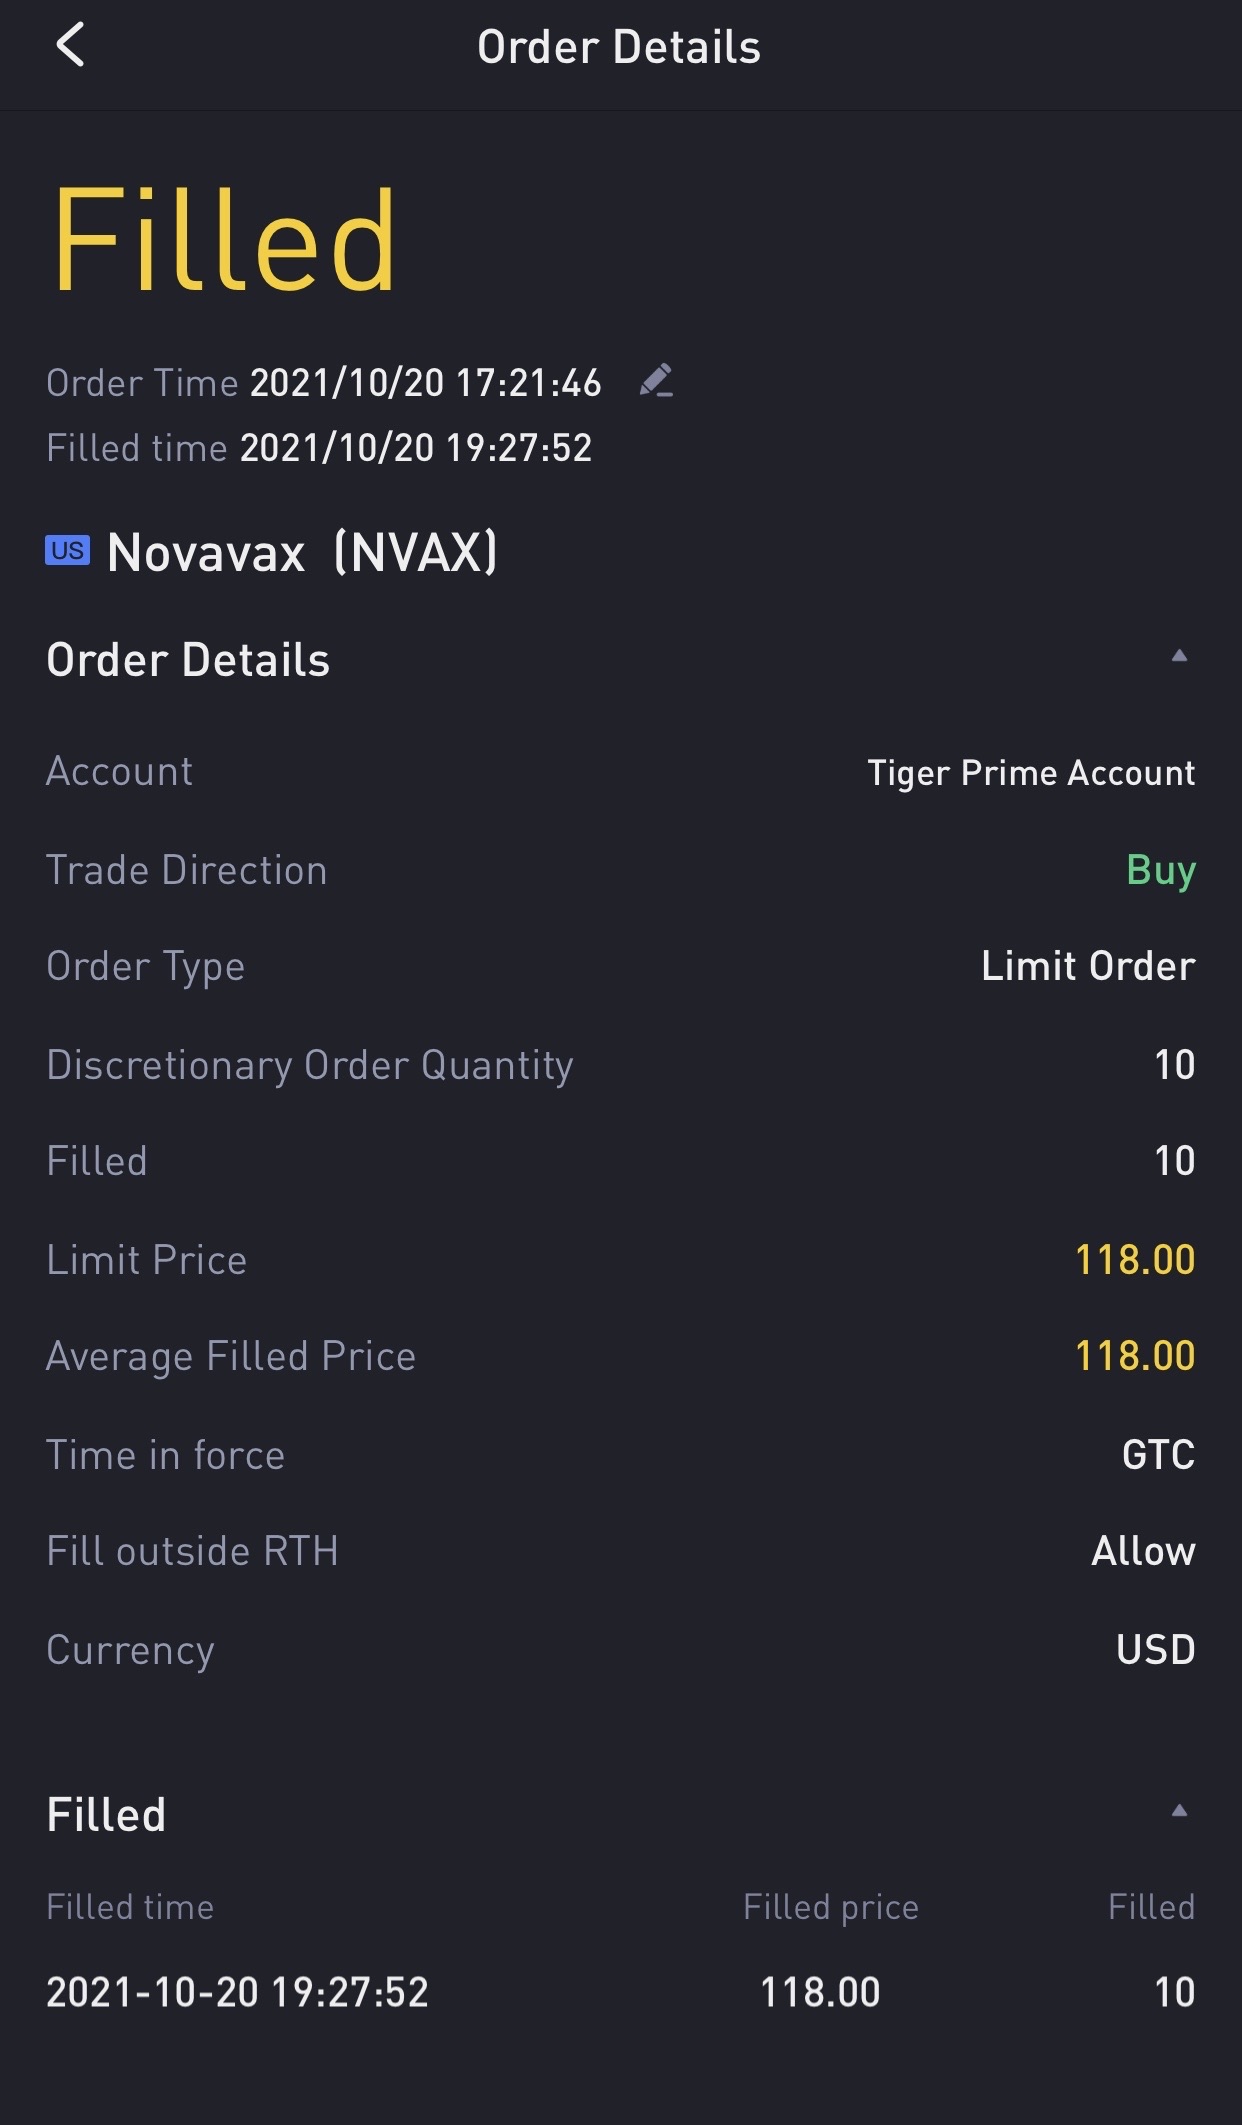Select the Order Details page title

(x=619, y=47)
